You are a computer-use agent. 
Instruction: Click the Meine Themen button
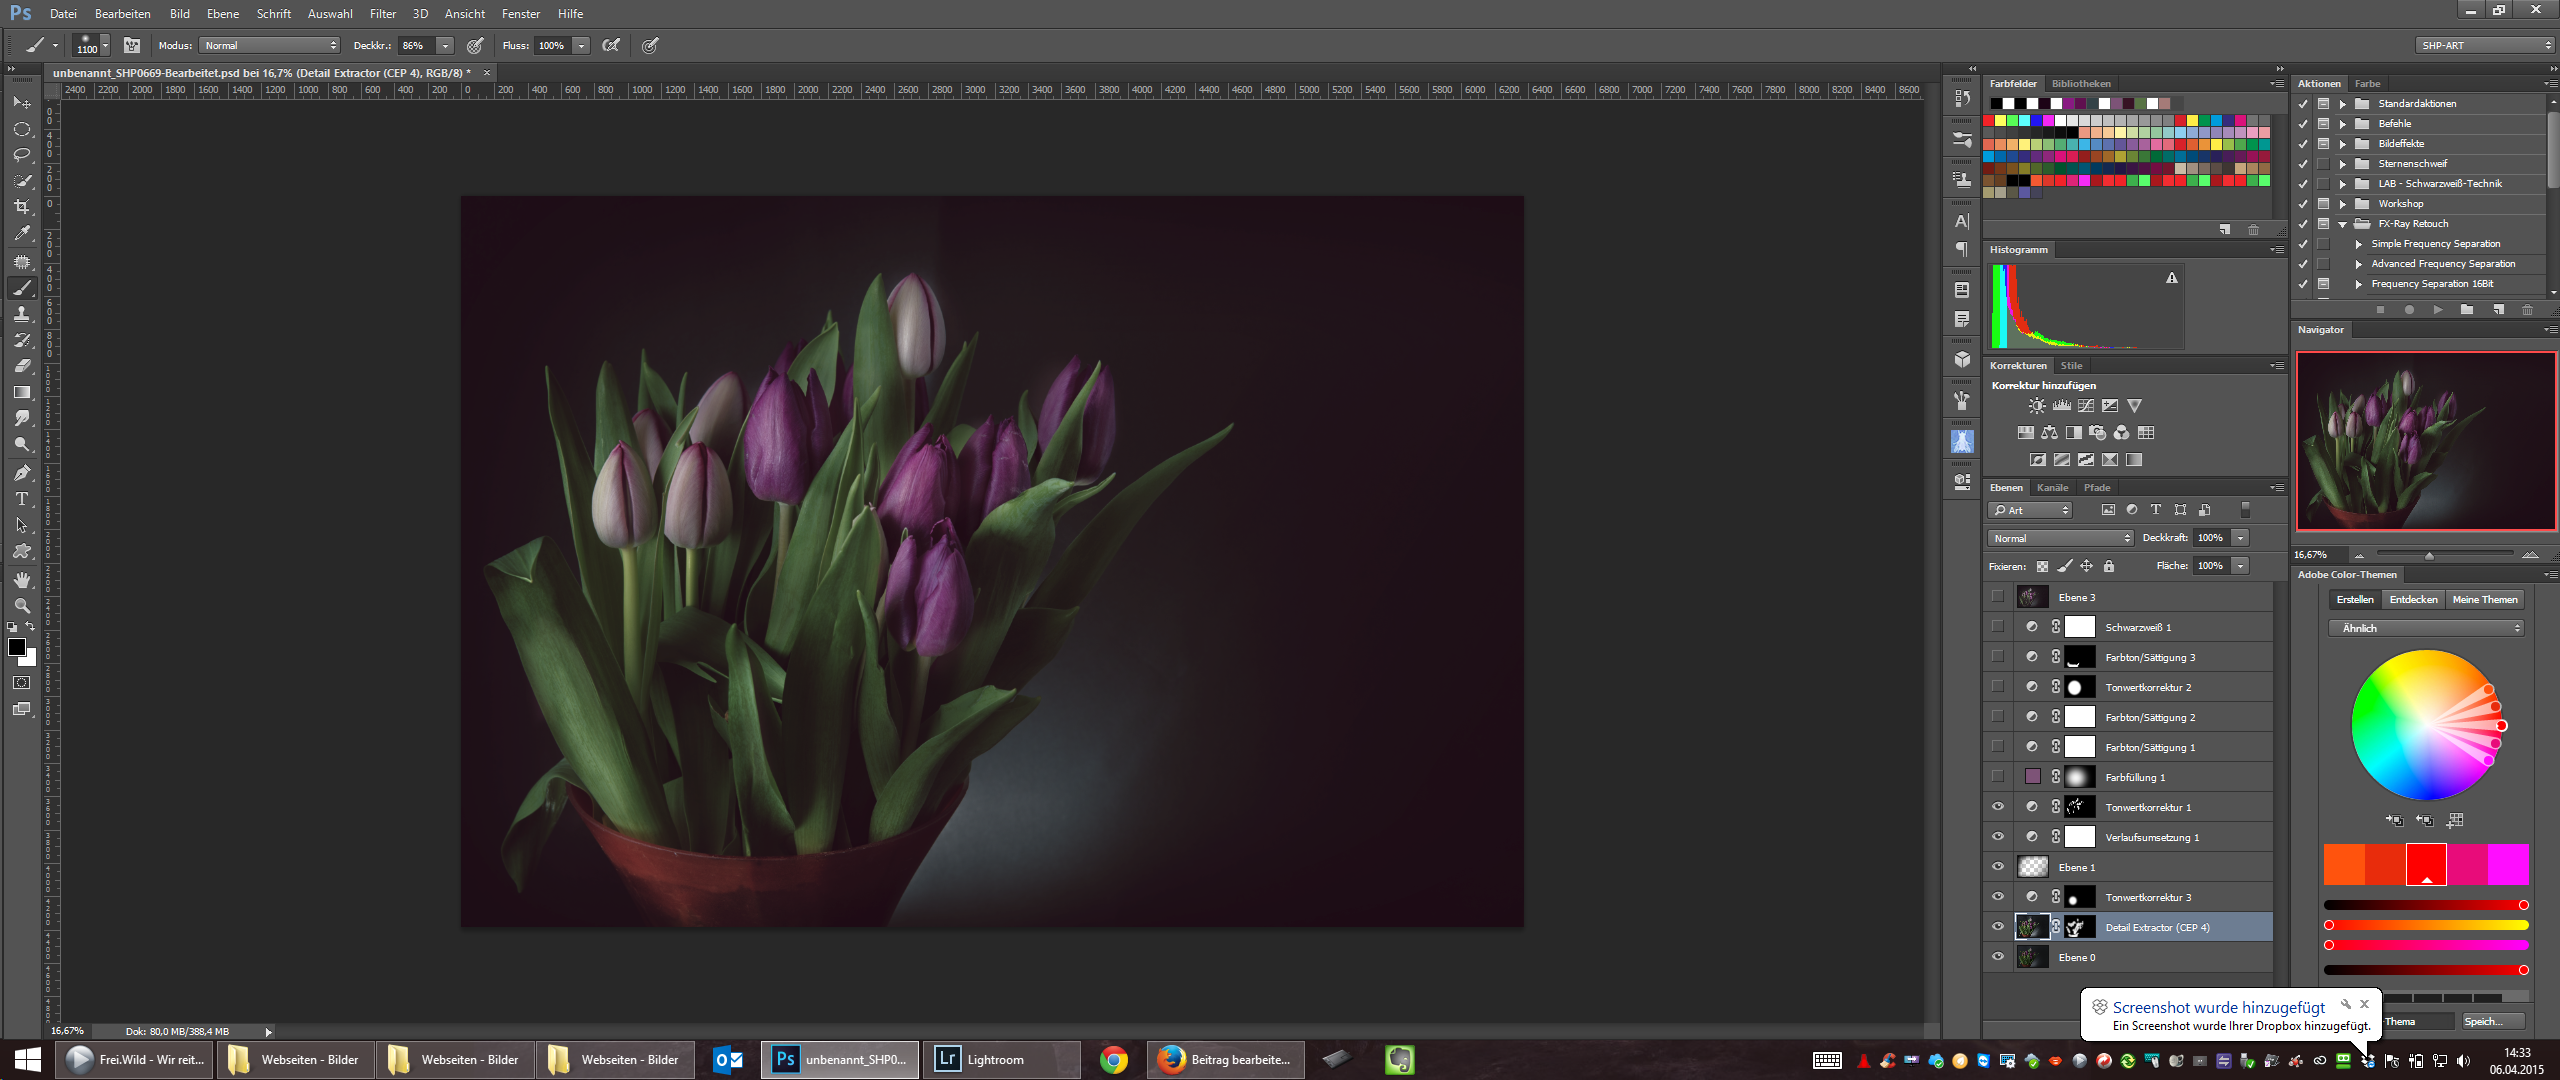pyautogui.click(x=2485, y=600)
